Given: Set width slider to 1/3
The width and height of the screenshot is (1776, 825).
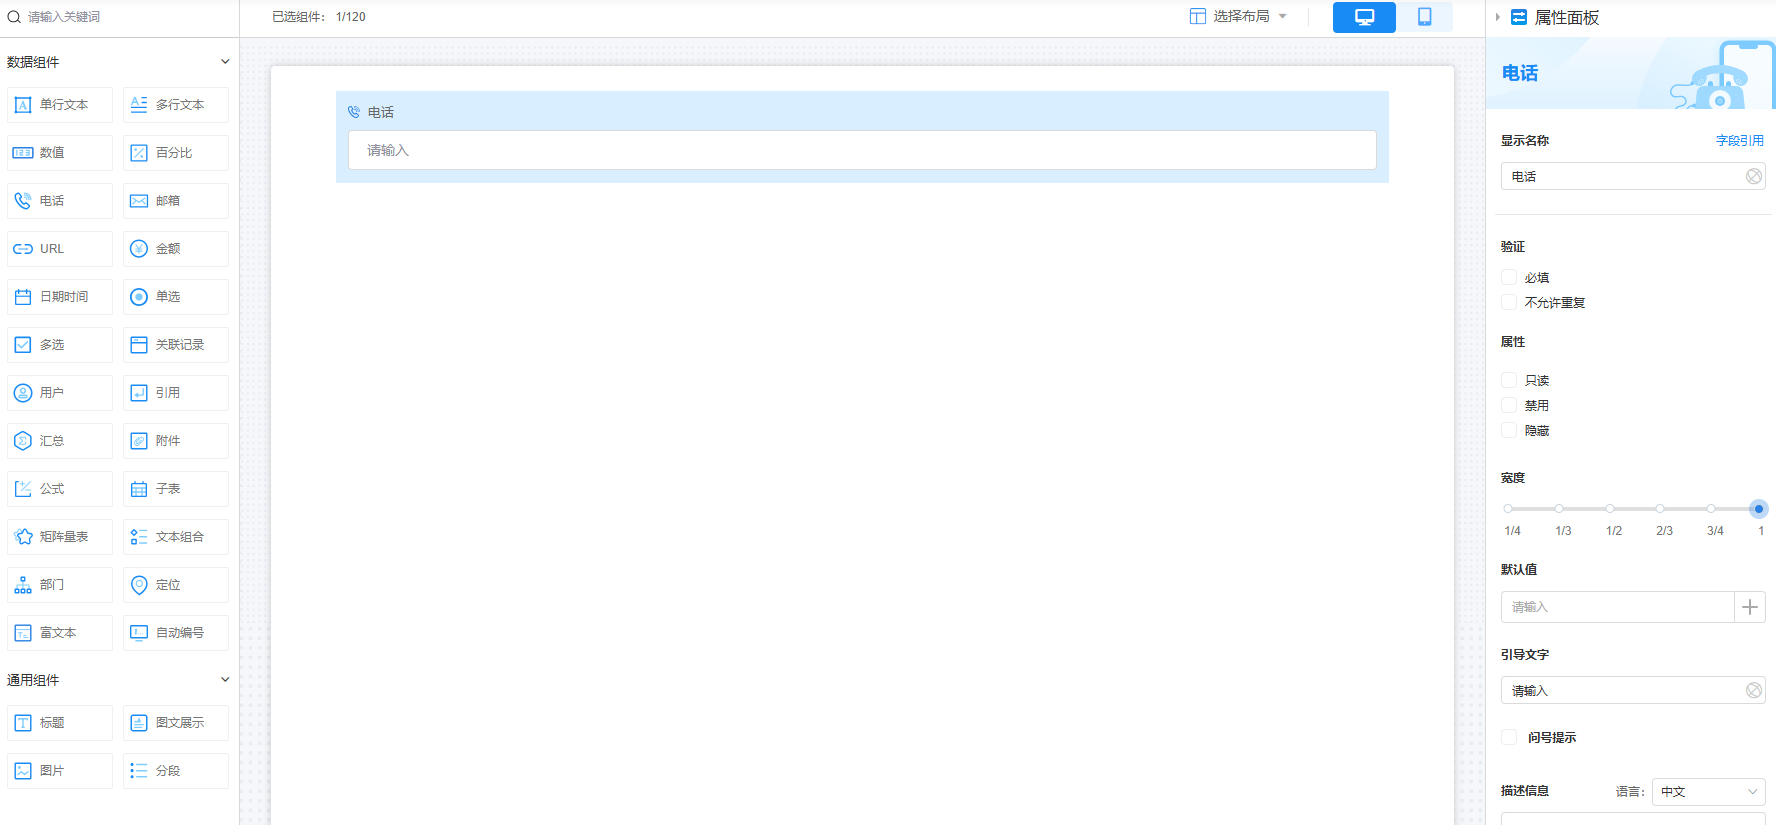Looking at the screenshot, I should tap(1559, 509).
